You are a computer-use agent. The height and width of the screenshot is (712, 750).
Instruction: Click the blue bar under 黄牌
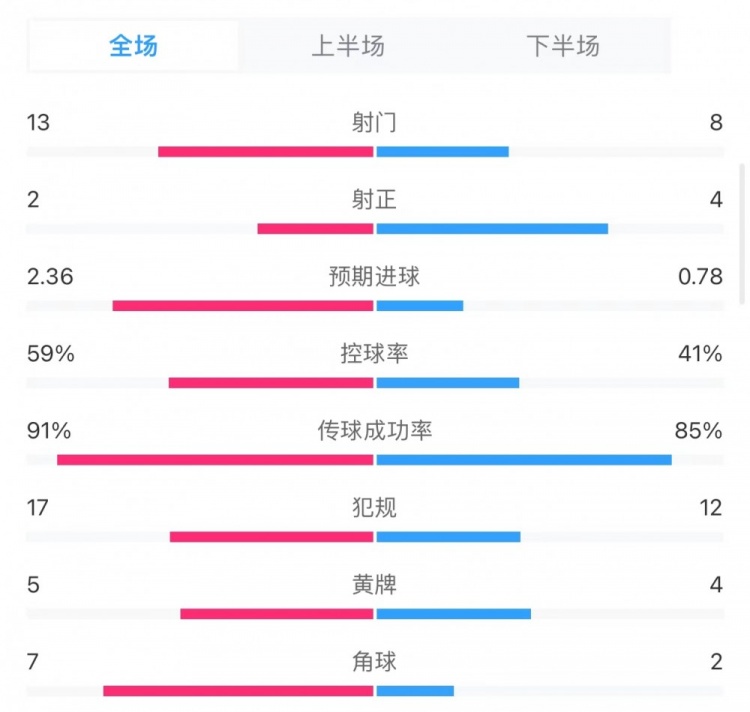454,614
